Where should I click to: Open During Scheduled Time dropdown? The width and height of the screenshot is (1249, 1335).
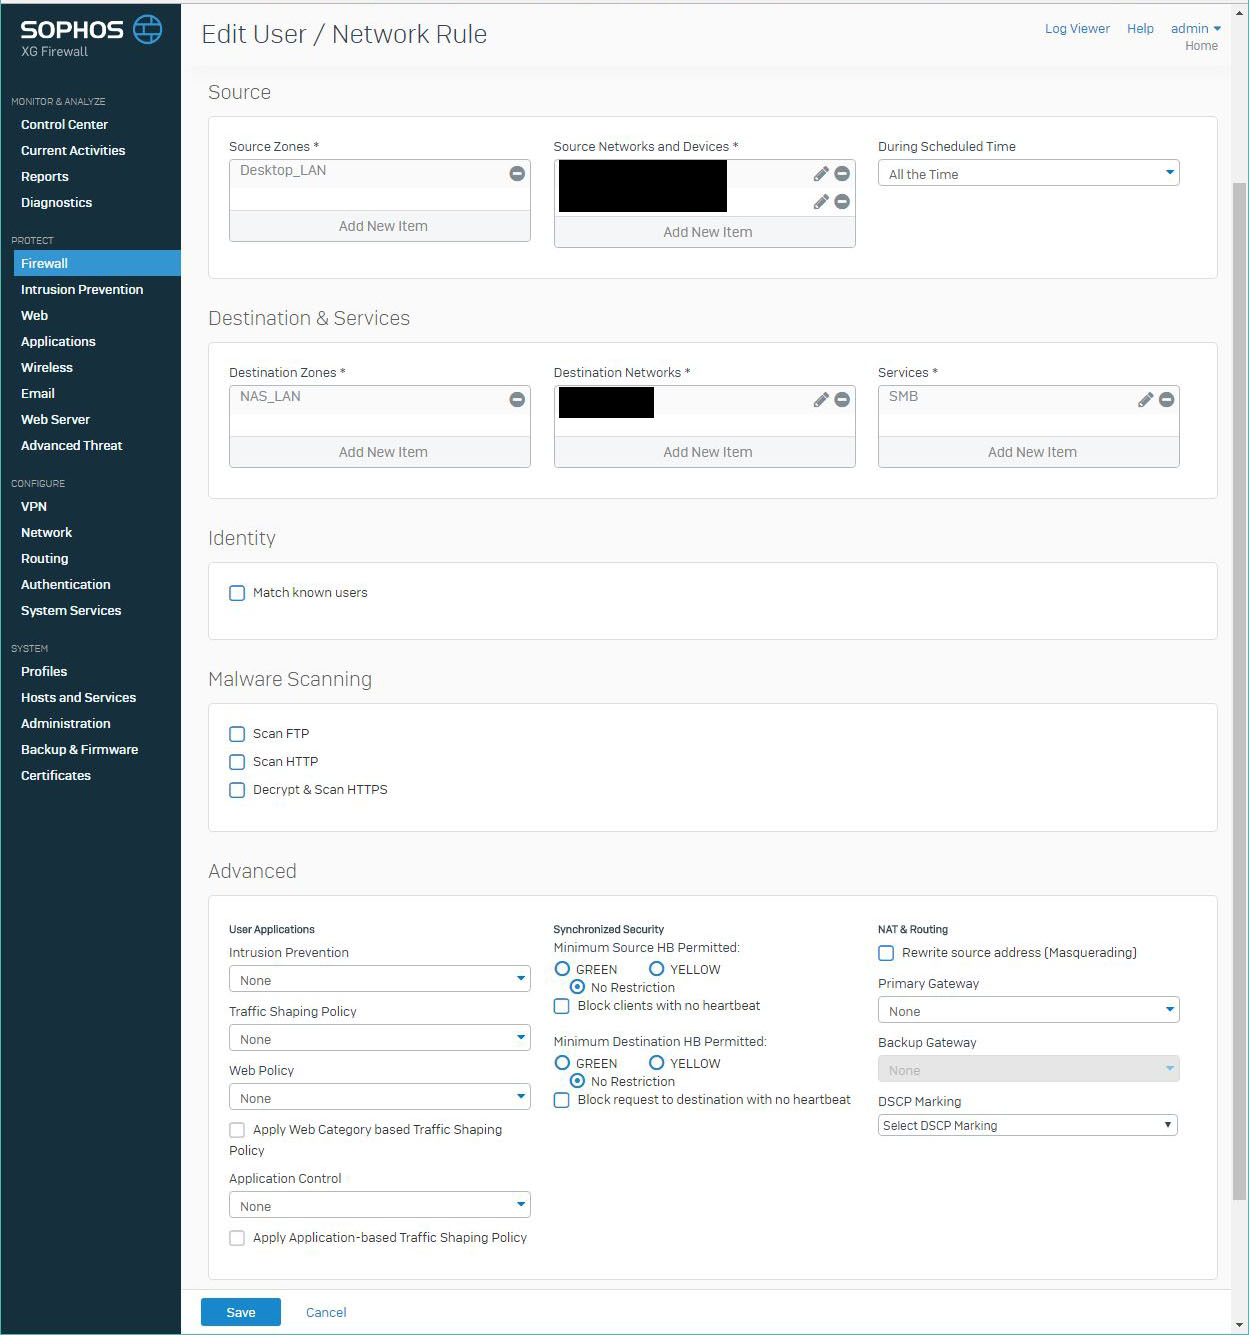tap(1028, 173)
